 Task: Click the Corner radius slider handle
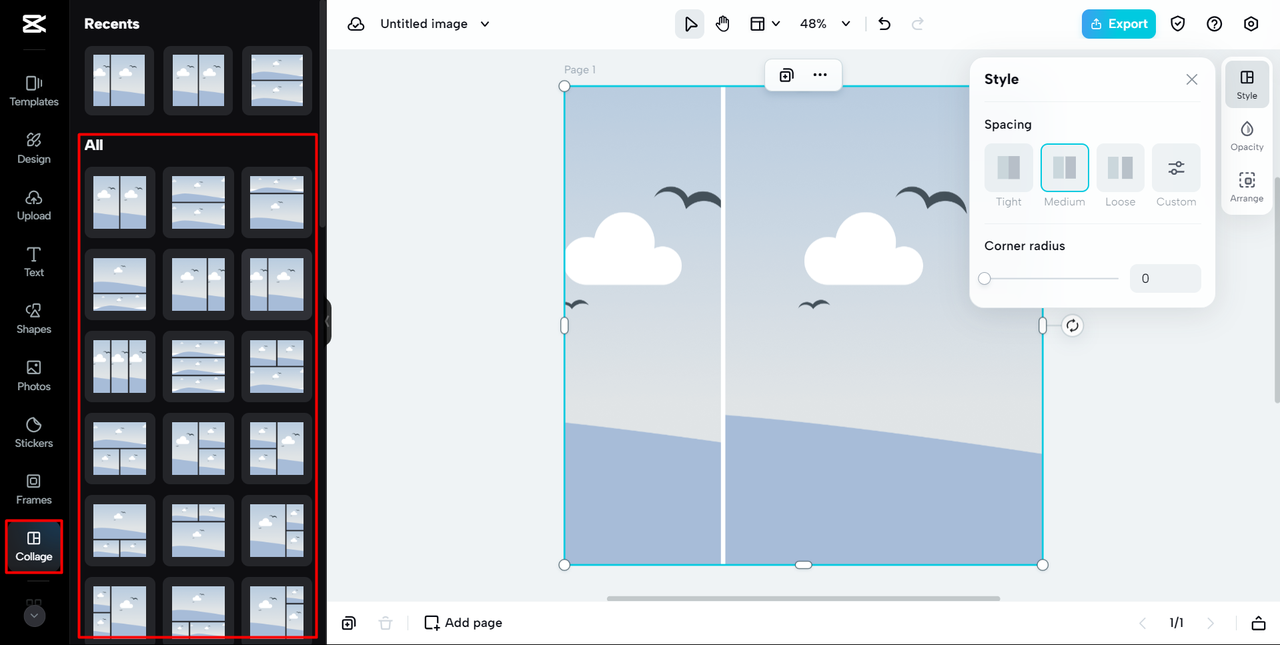[985, 279]
